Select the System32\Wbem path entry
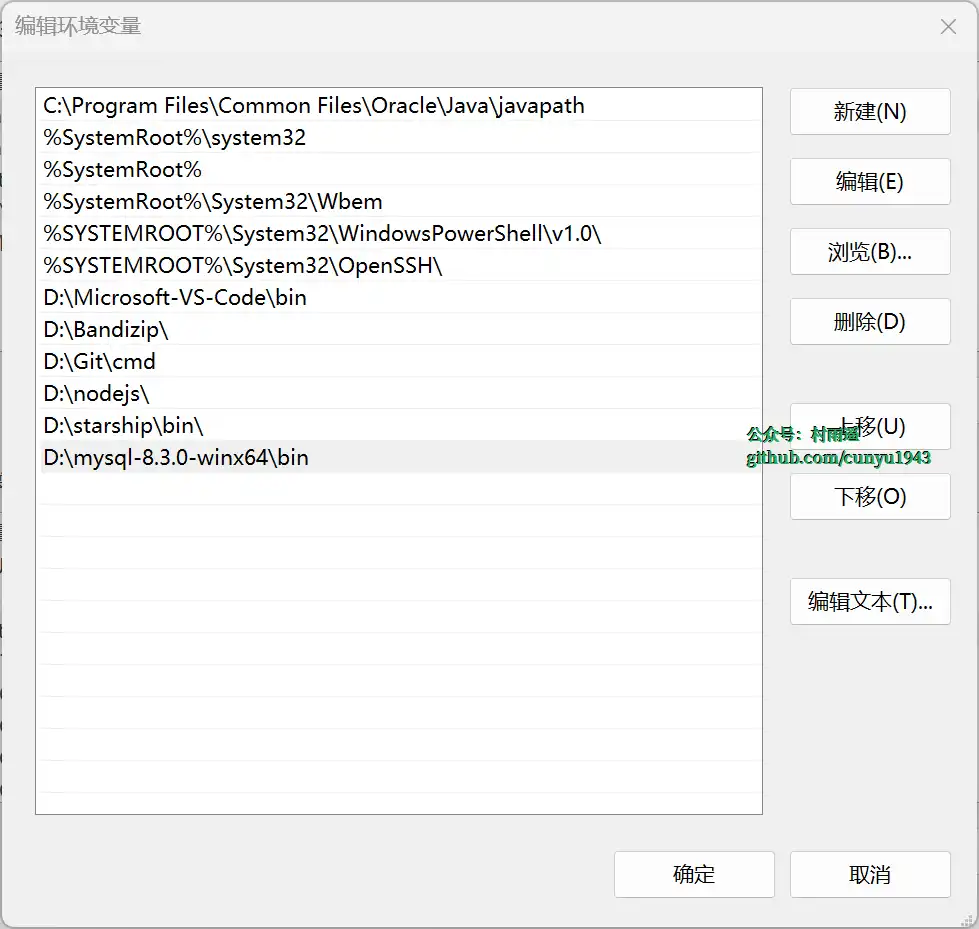Image resolution: width=979 pixels, height=929 pixels. (213, 202)
